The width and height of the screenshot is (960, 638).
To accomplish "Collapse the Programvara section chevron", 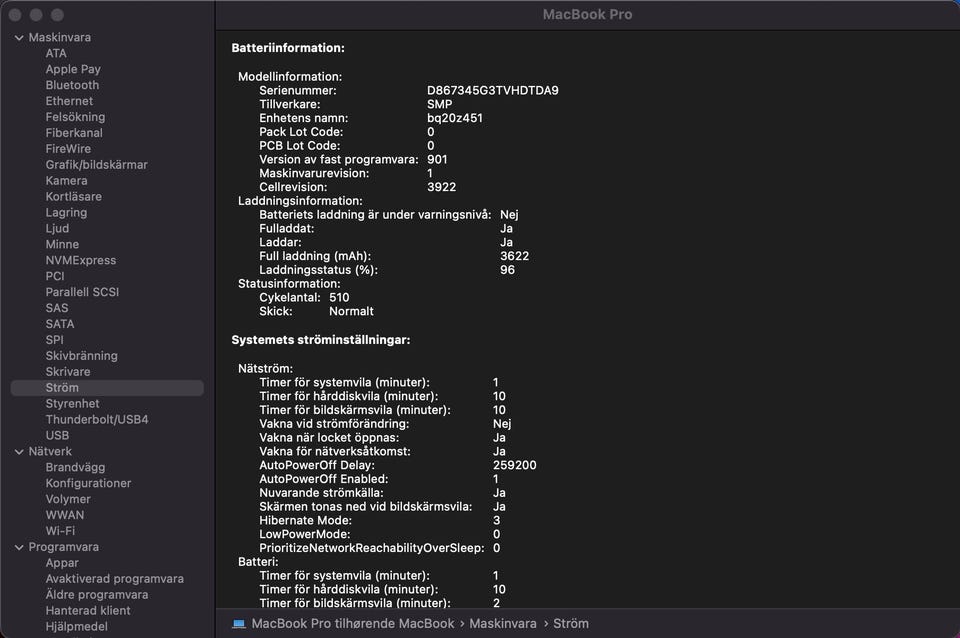I will 19,548.
